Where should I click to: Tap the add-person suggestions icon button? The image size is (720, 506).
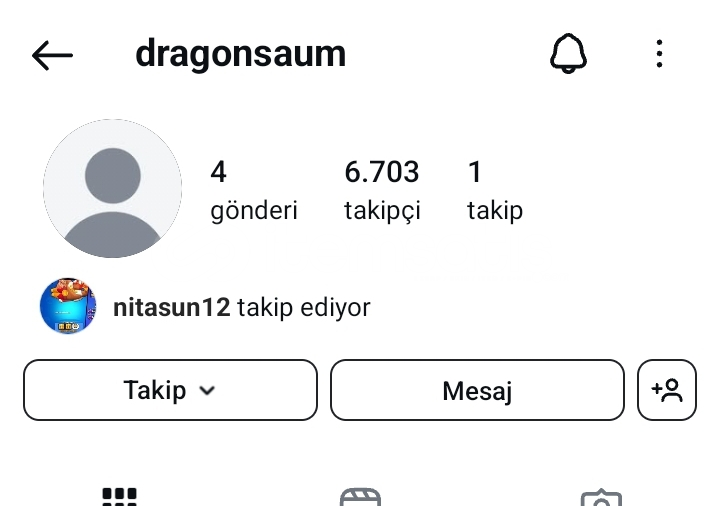667,390
